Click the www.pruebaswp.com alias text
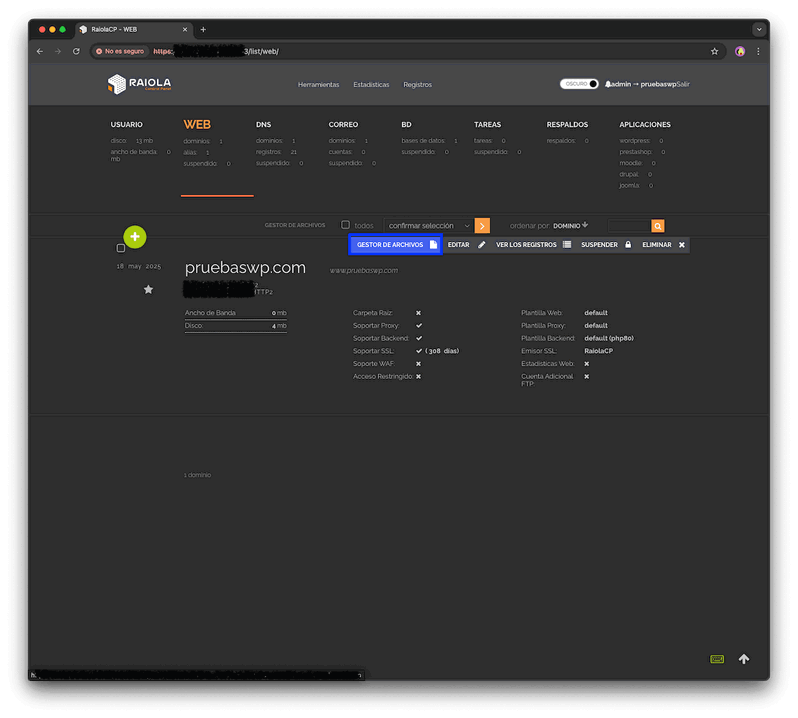Screen dimensions: 798x718 [363, 270]
